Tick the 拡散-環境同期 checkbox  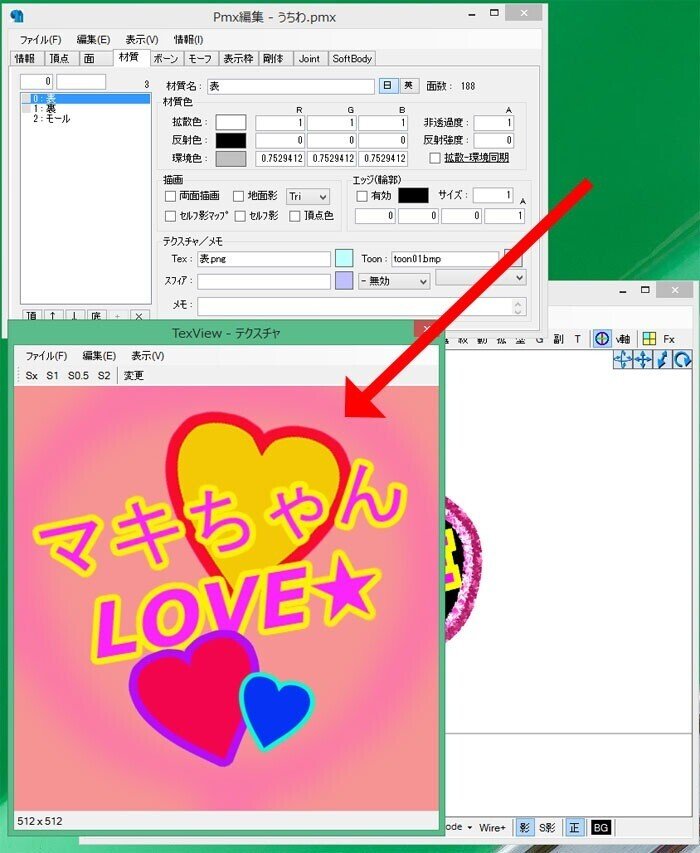[x=435, y=158]
